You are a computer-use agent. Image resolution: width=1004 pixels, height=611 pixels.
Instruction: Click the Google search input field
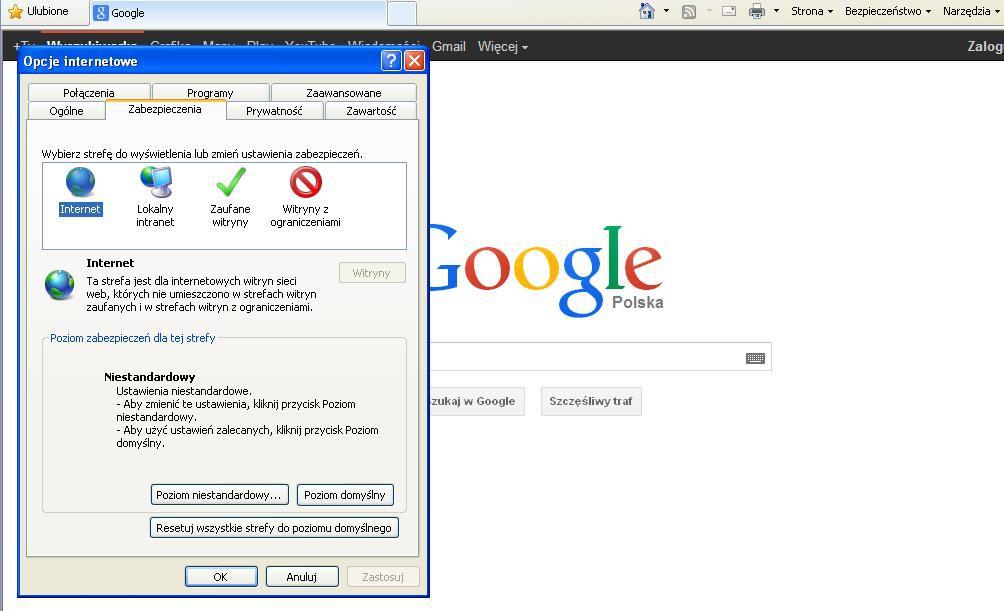coord(600,357)
